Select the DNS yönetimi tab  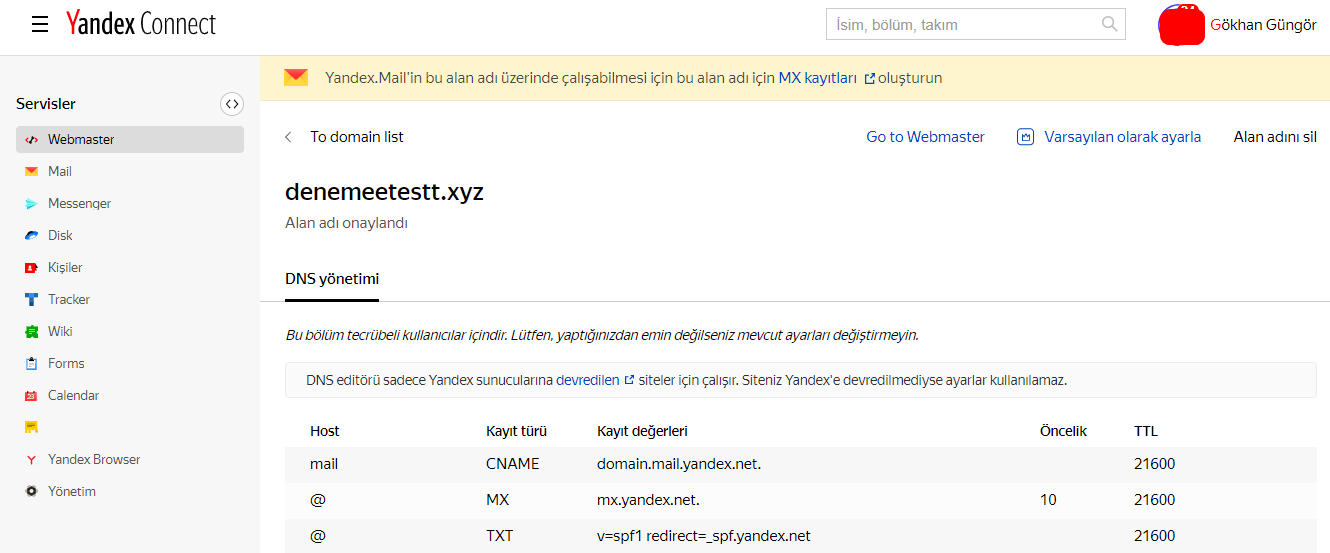[332, 279]
